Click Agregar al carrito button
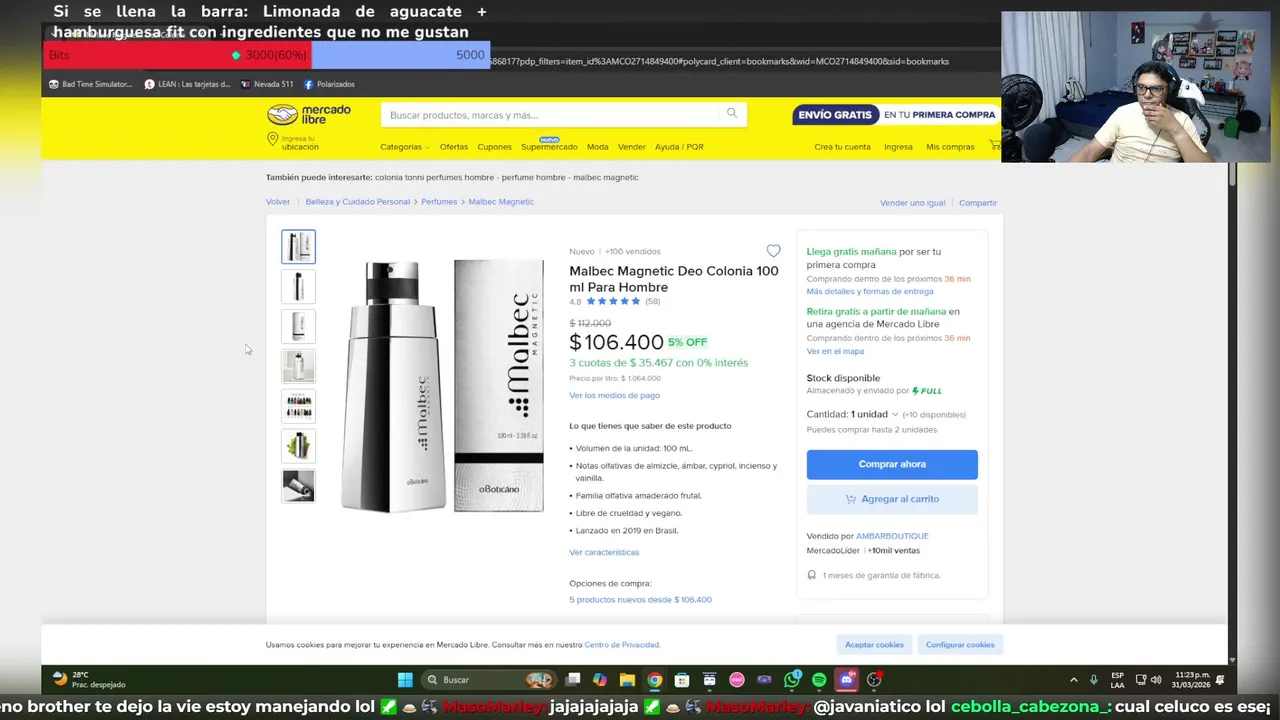The height and width of the screenshot is (720, 1280). tap(892, 499)
